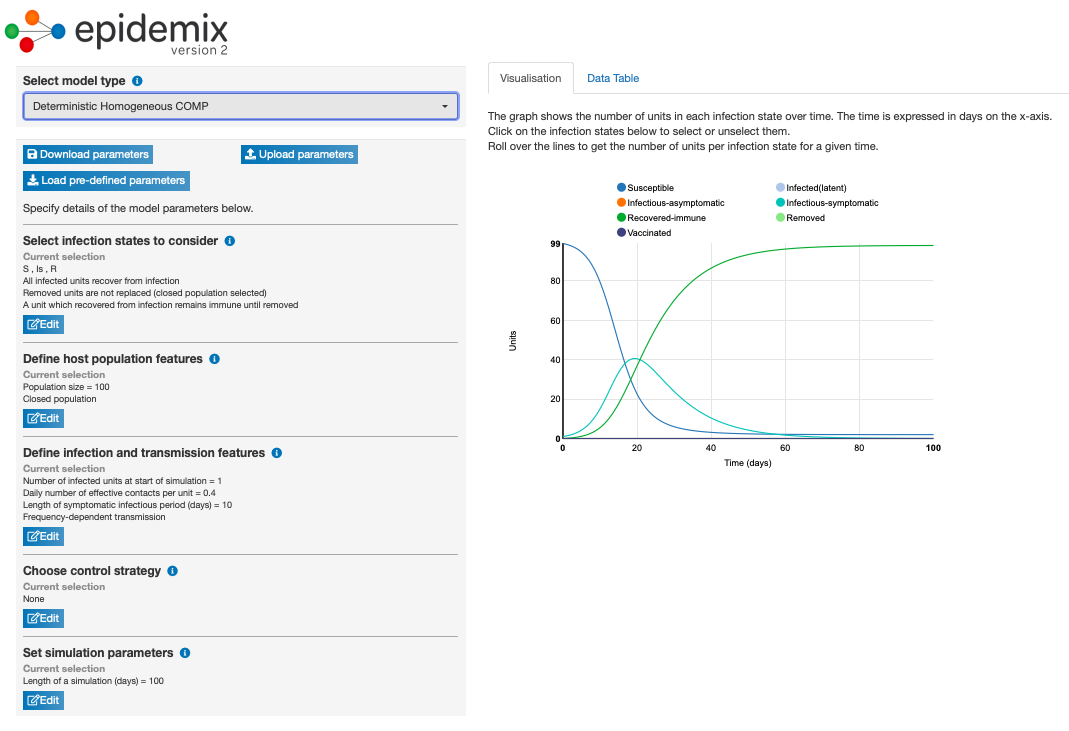1069x731 pixels.
Task: Open the model type dropdown
Action: [240, 106]
